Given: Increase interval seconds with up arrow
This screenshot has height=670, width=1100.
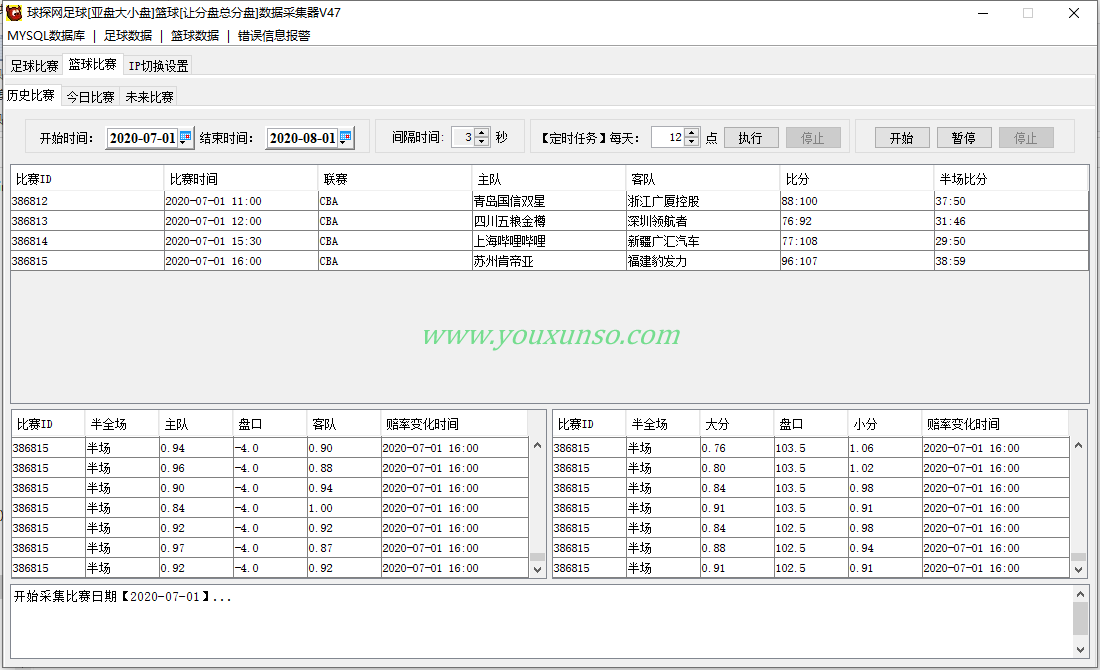Looking at the screenshot, I should 482,133.
